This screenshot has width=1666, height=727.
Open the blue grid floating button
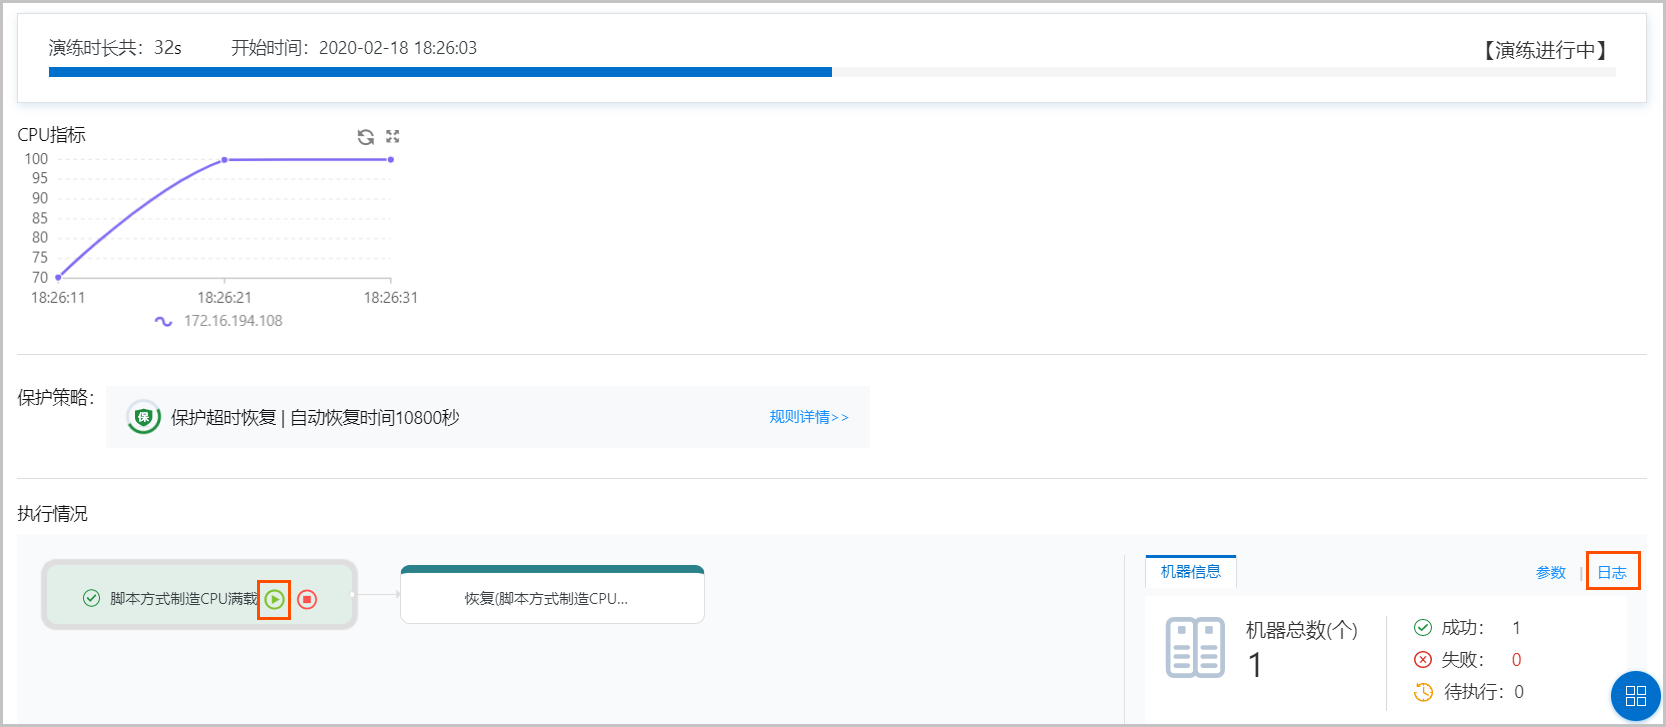pos(1635,695)
